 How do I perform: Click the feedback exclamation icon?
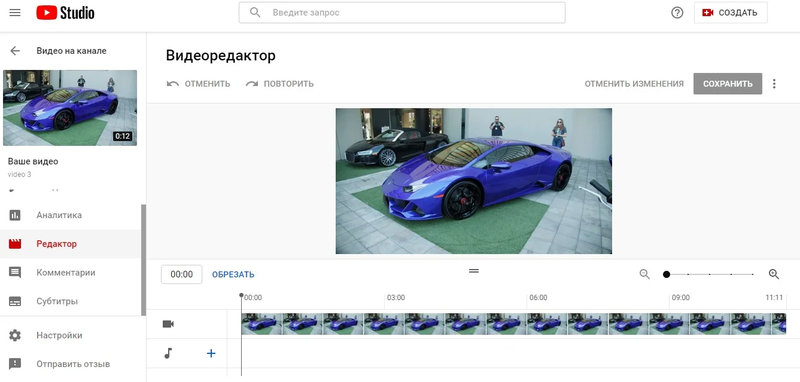coord(15,364)
